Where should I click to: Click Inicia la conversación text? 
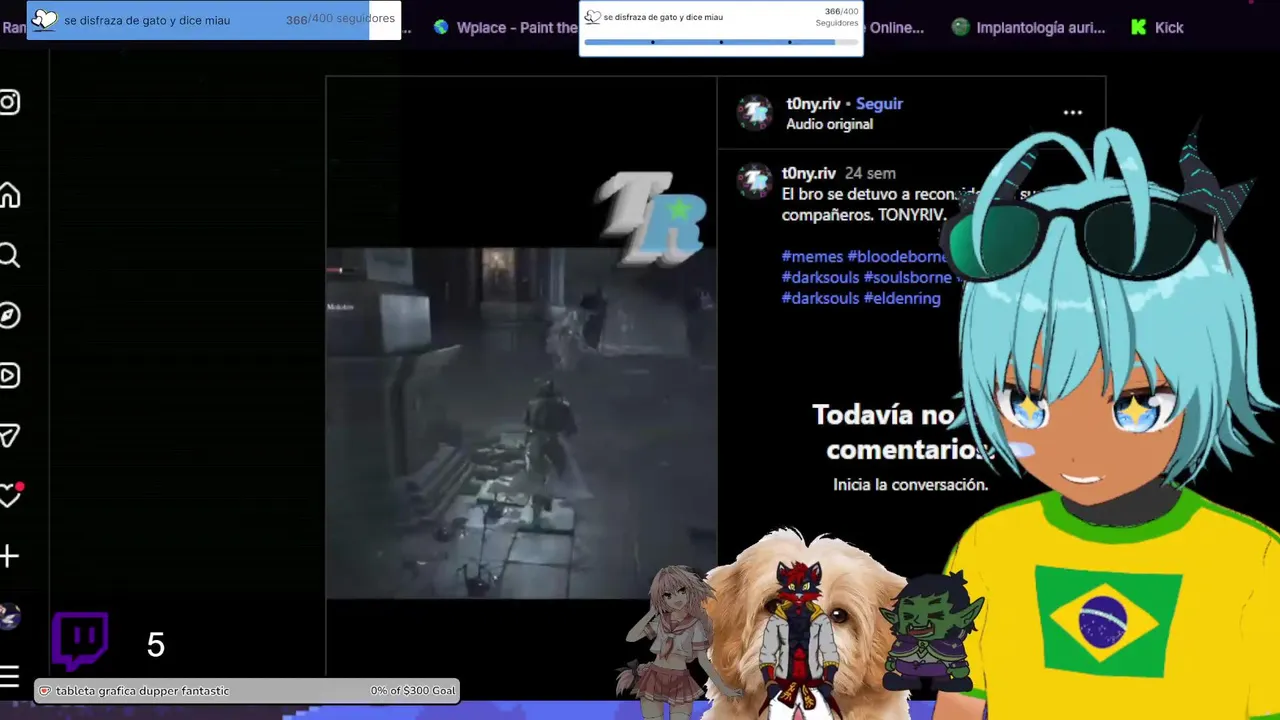[910, 484]
